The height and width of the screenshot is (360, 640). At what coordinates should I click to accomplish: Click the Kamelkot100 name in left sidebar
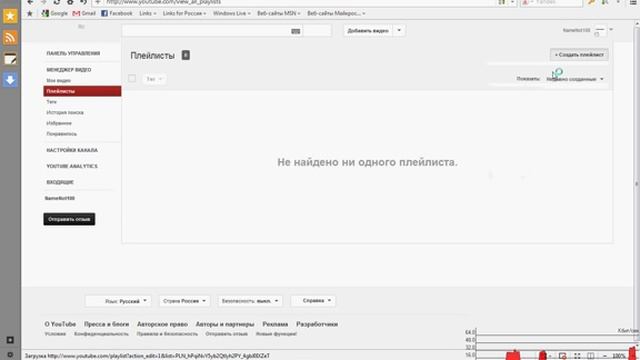60,198
